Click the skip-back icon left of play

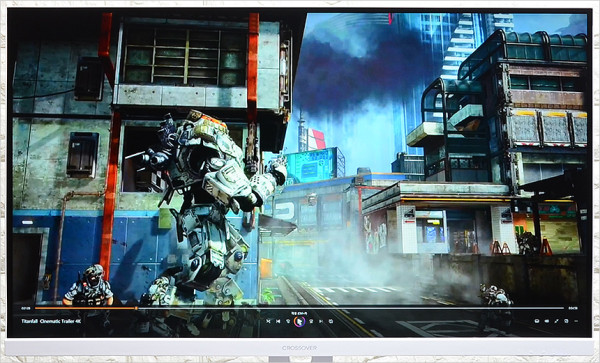(x=288, y=321)
